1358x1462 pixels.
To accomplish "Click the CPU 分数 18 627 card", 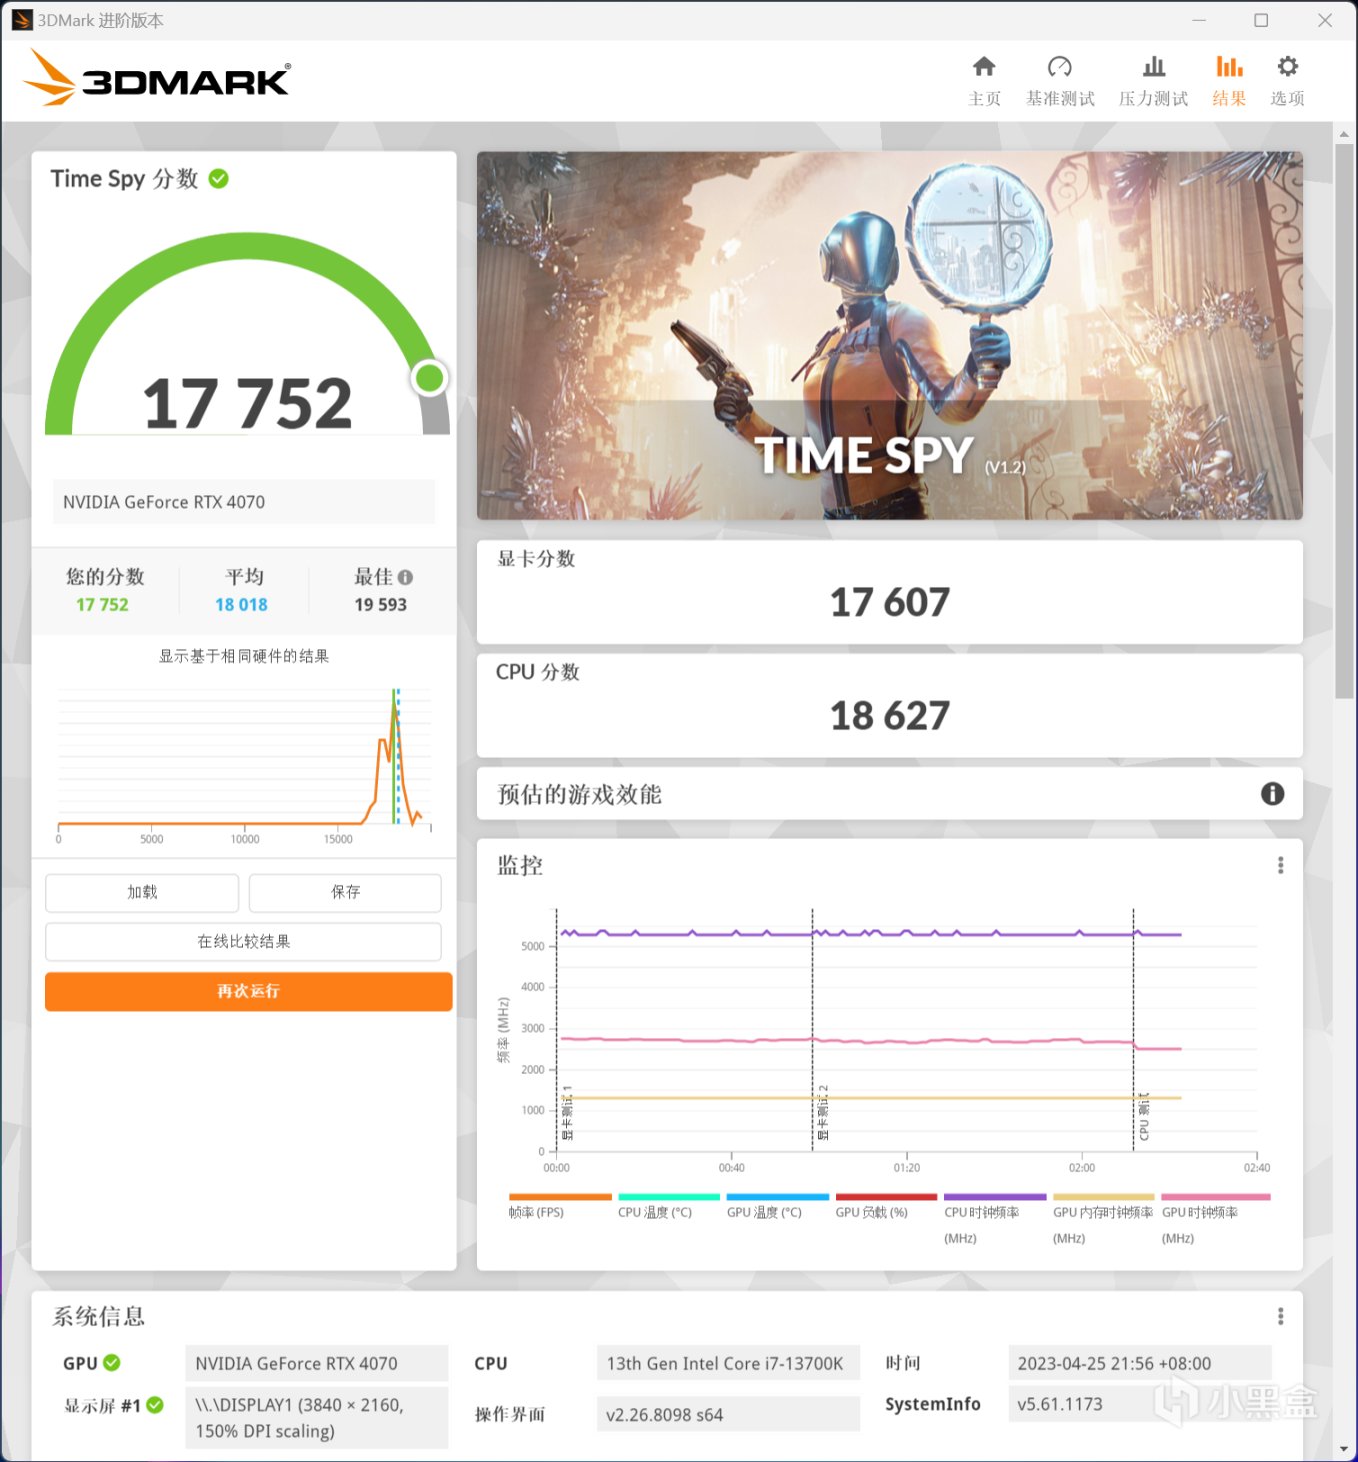I will pyautogui.click(x=890, y=705).
